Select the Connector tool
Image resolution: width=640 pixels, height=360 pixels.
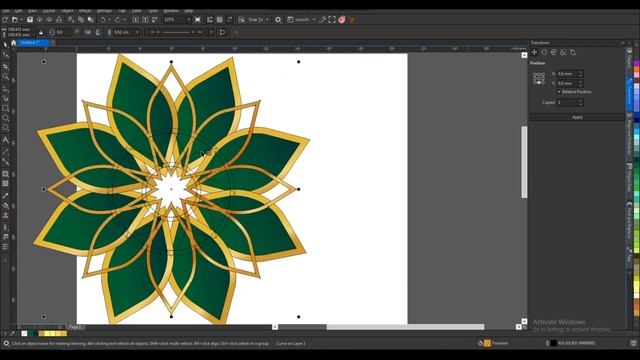click(5, 162)
